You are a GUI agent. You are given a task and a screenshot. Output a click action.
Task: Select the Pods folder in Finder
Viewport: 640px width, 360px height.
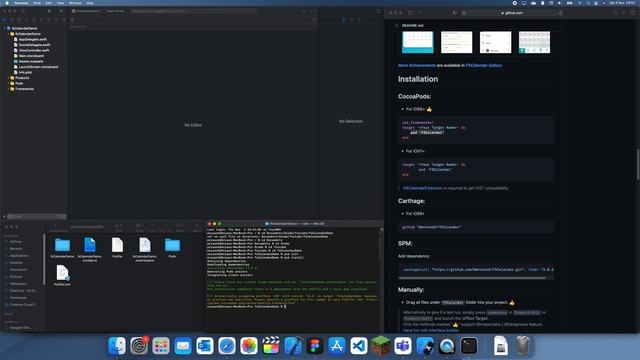[x=172, y=247]
